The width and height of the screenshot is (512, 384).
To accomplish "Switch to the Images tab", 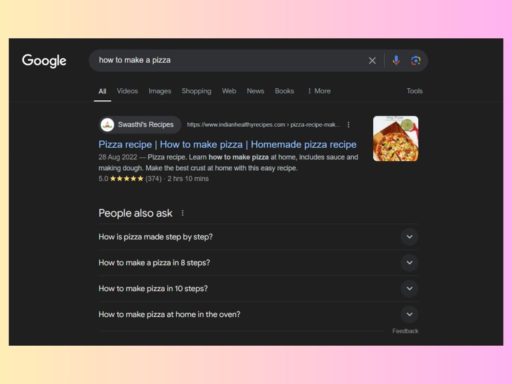I will tap(160, 91).
